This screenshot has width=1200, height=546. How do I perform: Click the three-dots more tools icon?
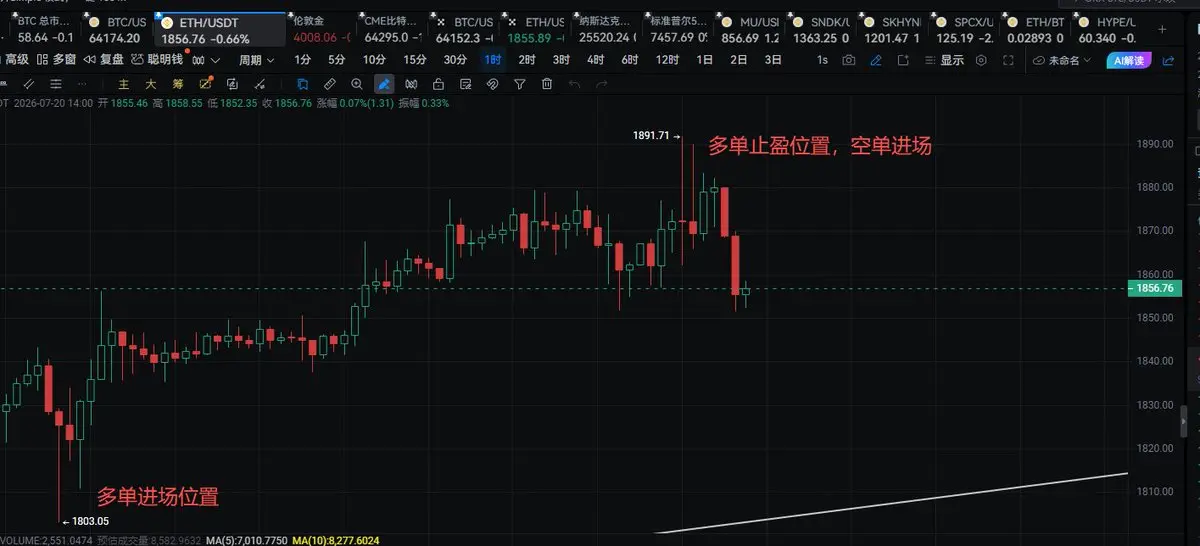pos(83,84)
